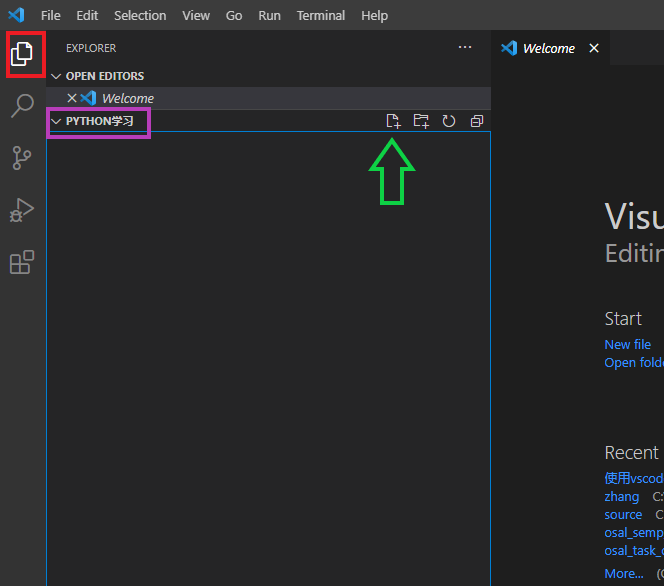This screenshot has width=664, height=586.
Task: Open the Source Control view
Action: [22, 158]
